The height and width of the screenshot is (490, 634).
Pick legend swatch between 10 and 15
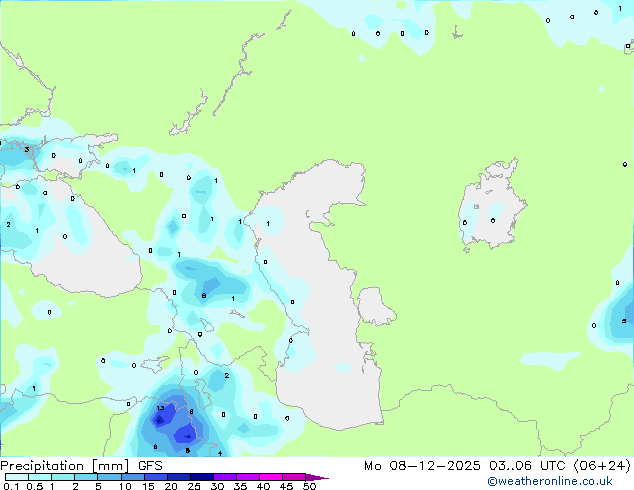click(133, 477)
